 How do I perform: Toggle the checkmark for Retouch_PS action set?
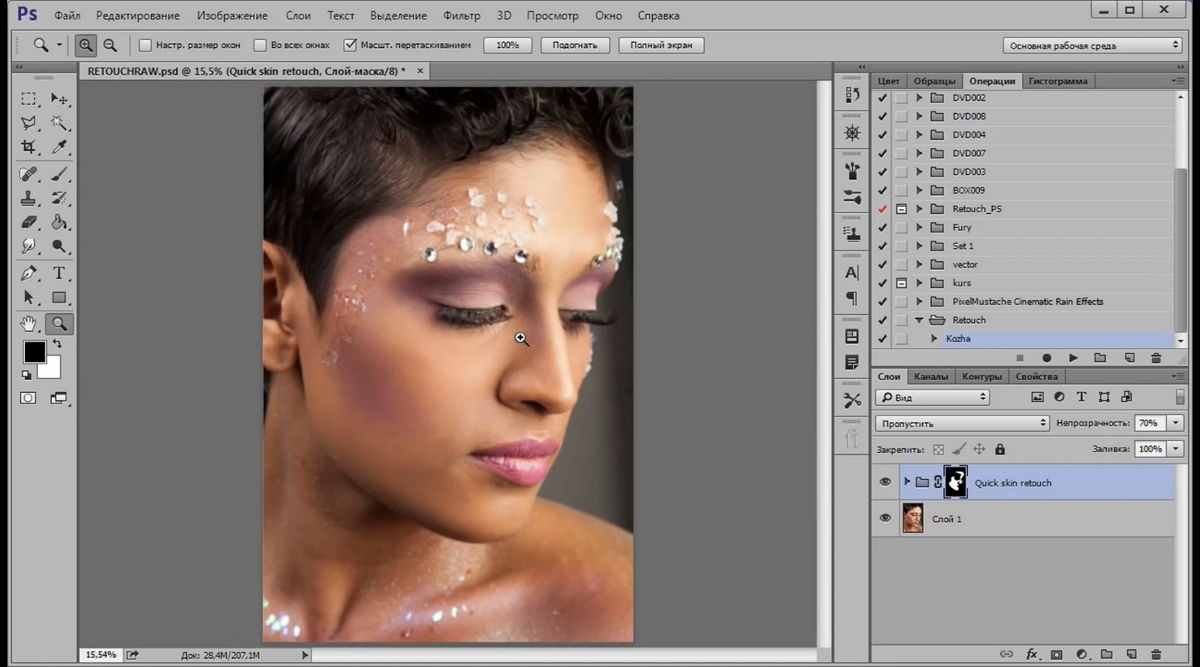882,209
